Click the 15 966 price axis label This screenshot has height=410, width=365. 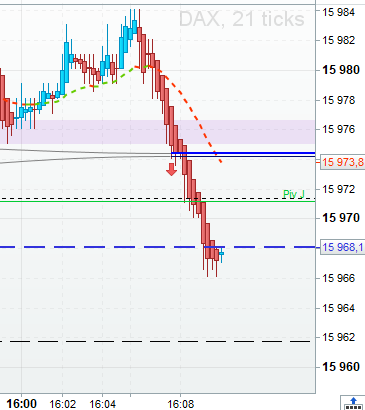coord(338,278)
